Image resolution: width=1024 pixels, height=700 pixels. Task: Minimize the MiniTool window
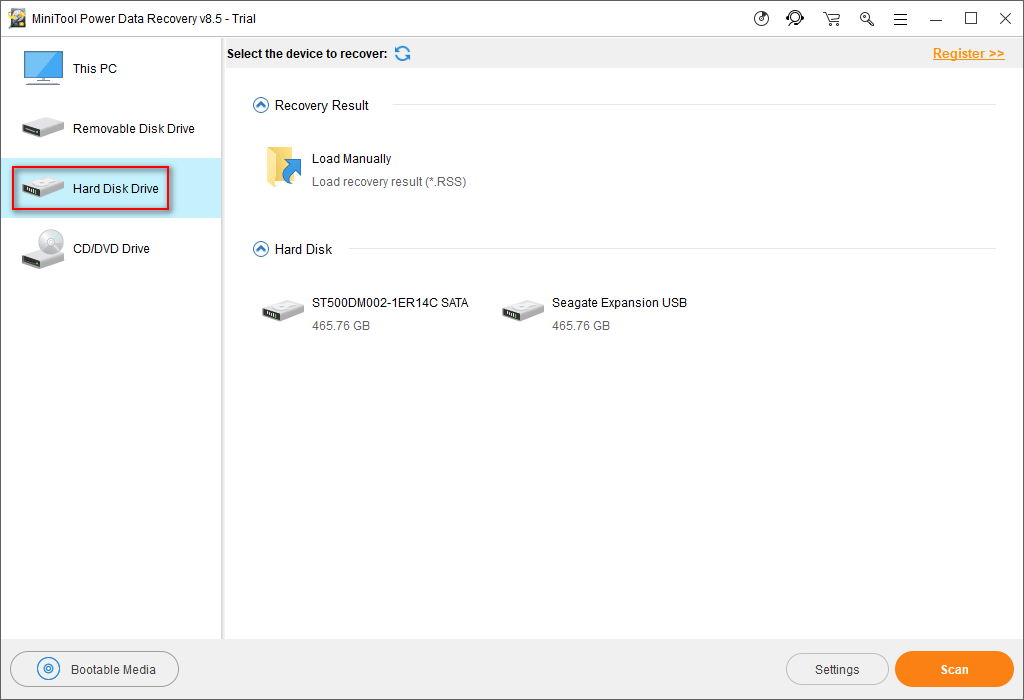pos(936,19)
